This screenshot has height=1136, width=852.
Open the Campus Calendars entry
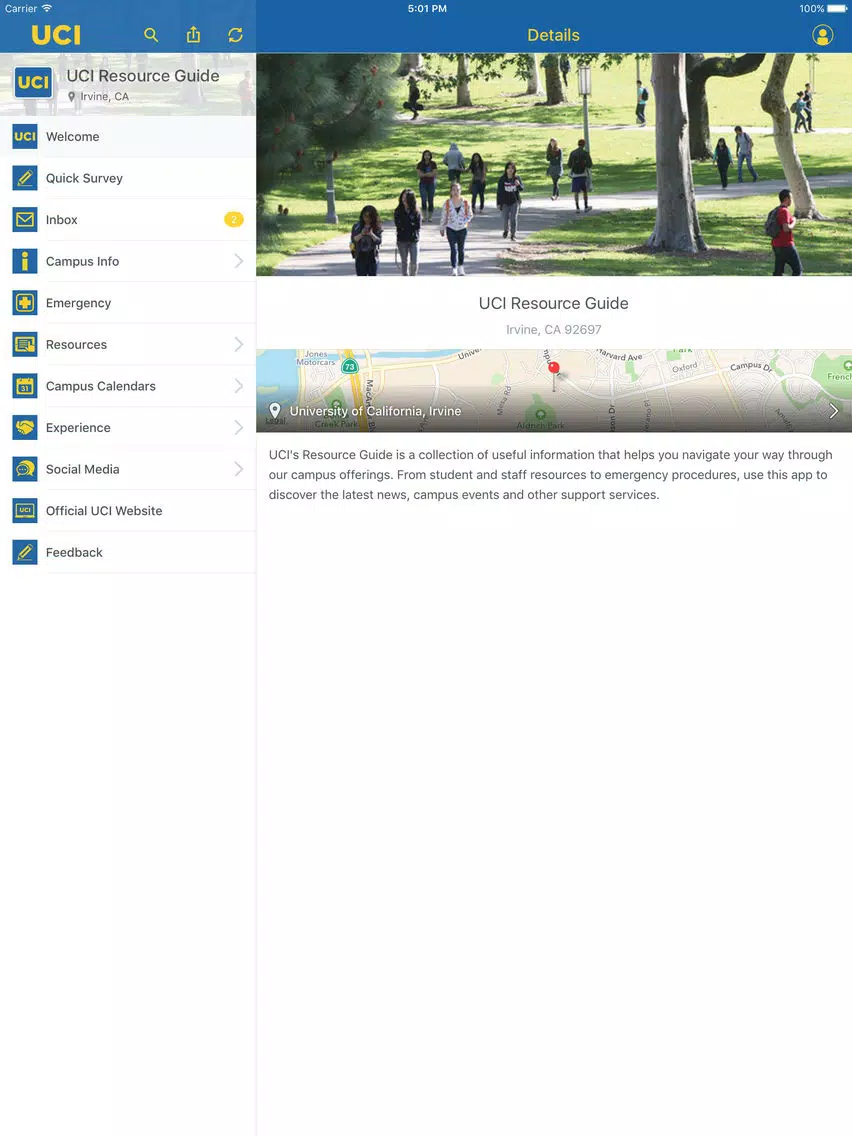pos(128,386)
